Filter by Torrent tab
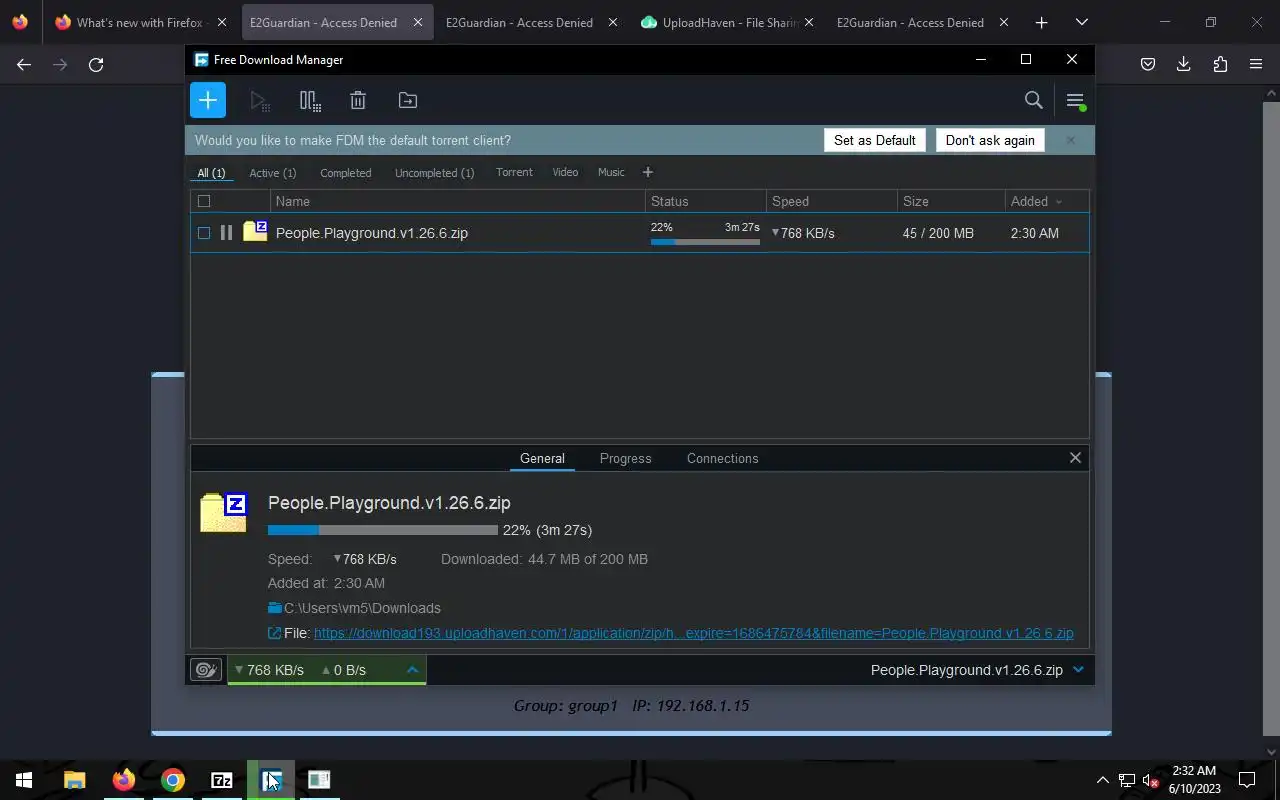1280x800 pixels. (514, 172)
